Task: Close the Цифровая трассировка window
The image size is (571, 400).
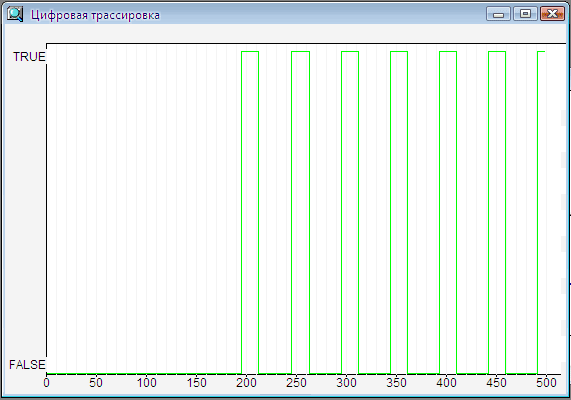Action: (x=552, y=14)
